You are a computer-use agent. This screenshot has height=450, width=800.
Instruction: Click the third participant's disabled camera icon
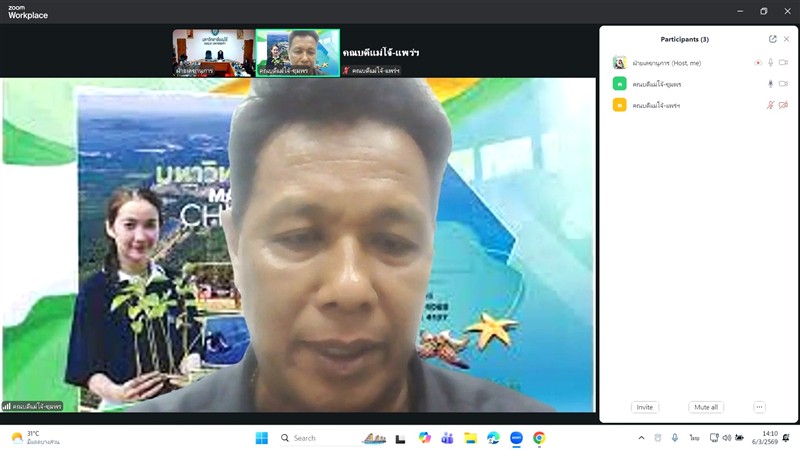(783, 105)
